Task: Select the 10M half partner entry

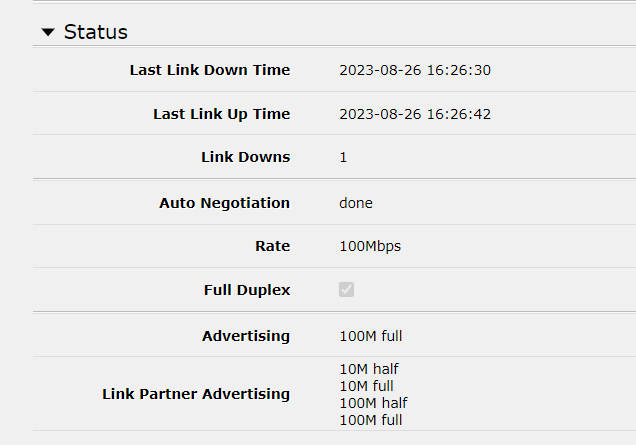Action: 369,369
